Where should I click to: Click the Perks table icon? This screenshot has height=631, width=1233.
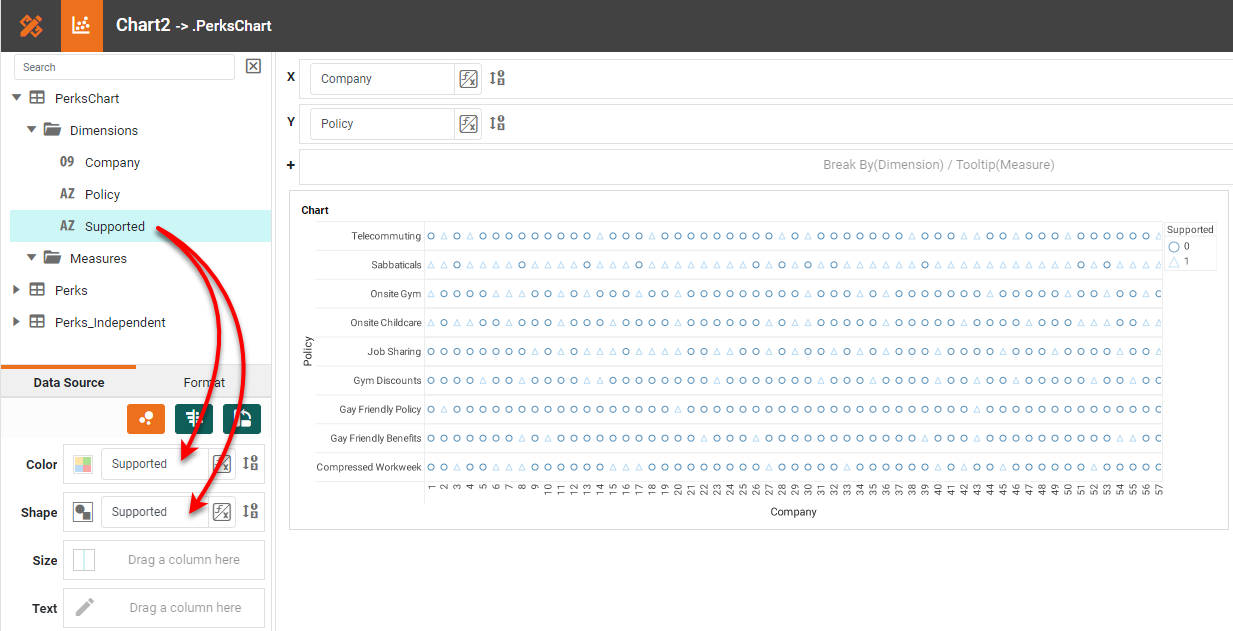click(x=37, y=290)
